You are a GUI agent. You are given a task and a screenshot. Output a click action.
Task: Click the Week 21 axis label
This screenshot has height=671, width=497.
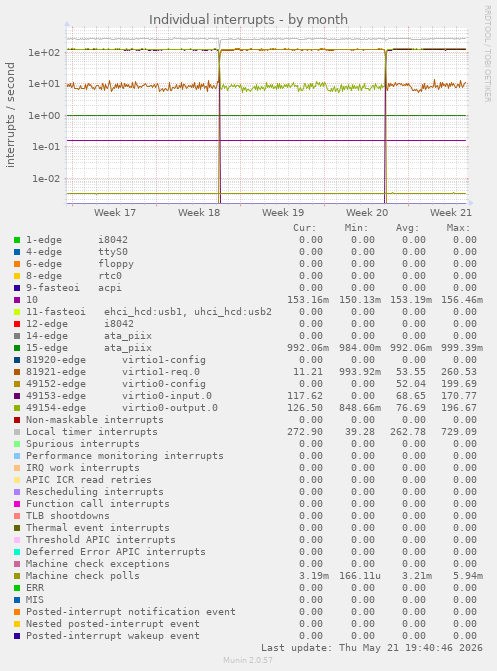[451, 213]
